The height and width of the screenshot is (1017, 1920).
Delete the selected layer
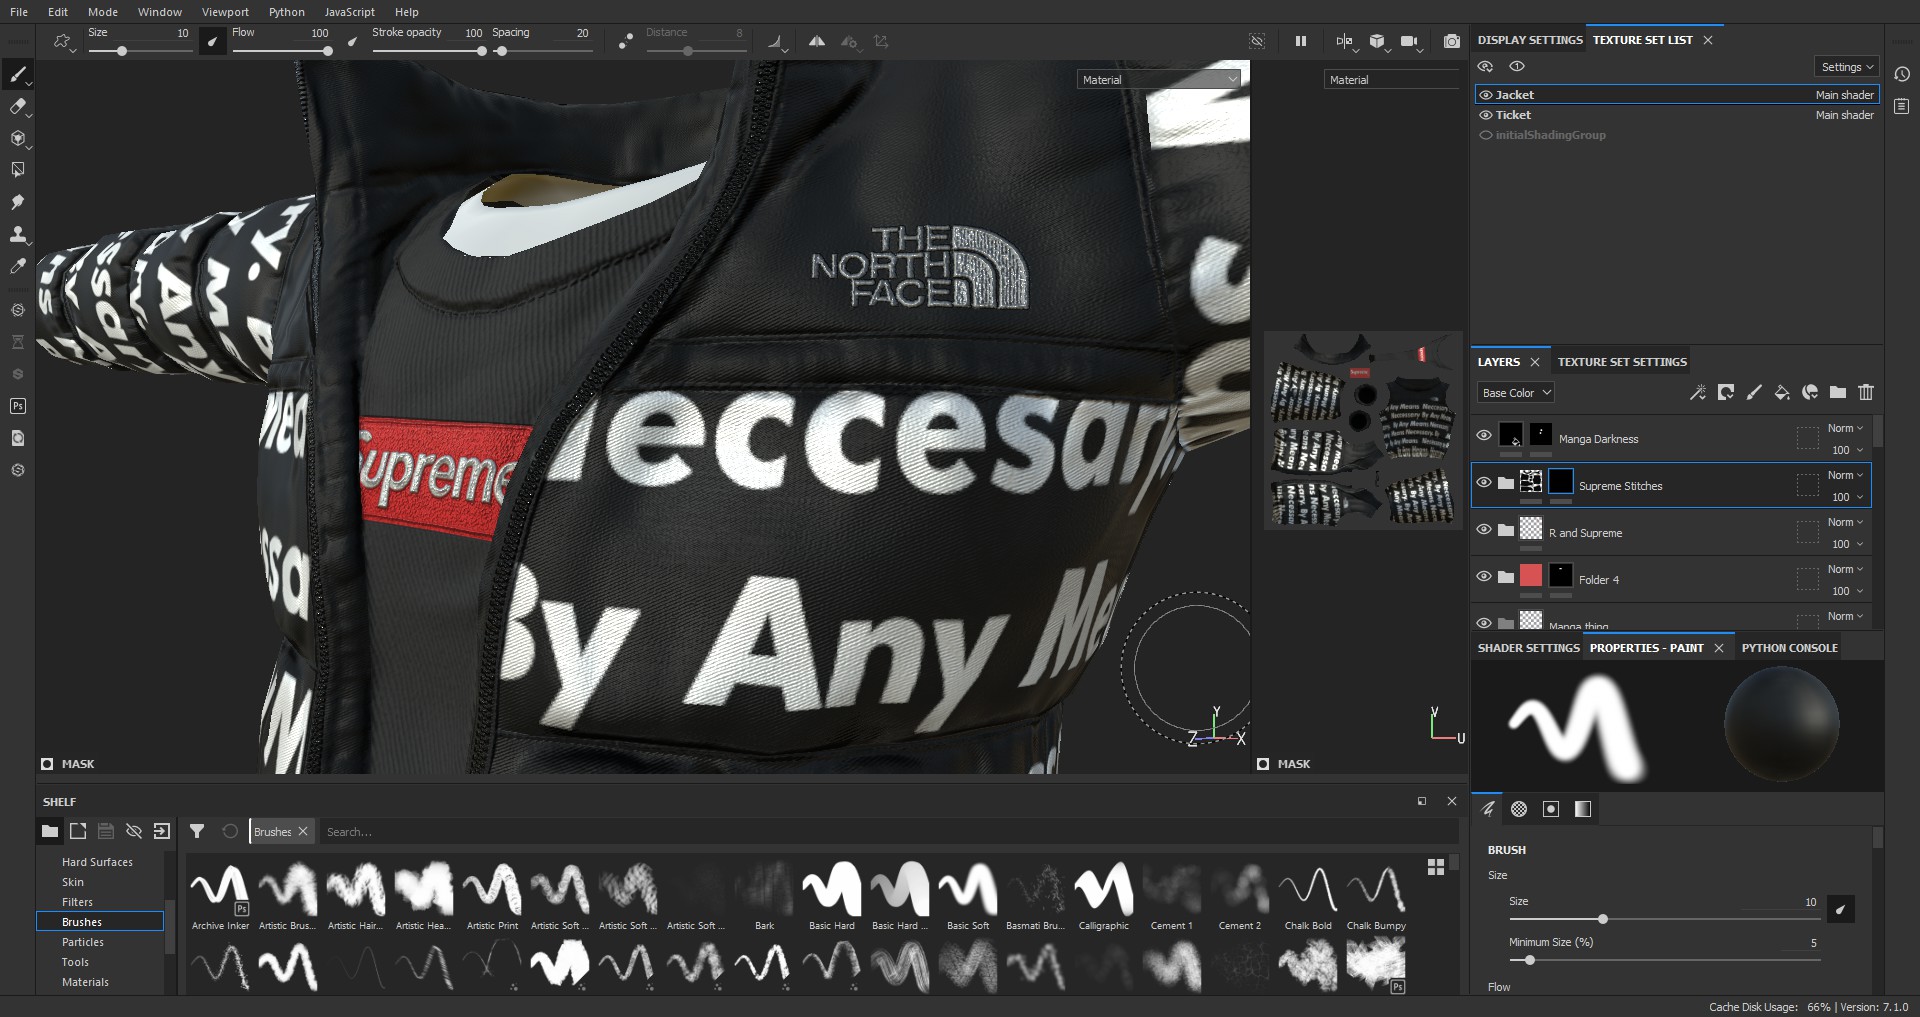coord(1865,392)
